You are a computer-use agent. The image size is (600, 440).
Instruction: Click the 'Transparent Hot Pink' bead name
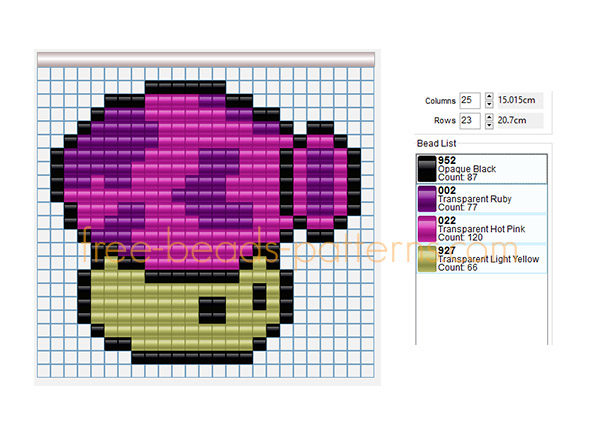pyautogui.click(x=481, y=229)
